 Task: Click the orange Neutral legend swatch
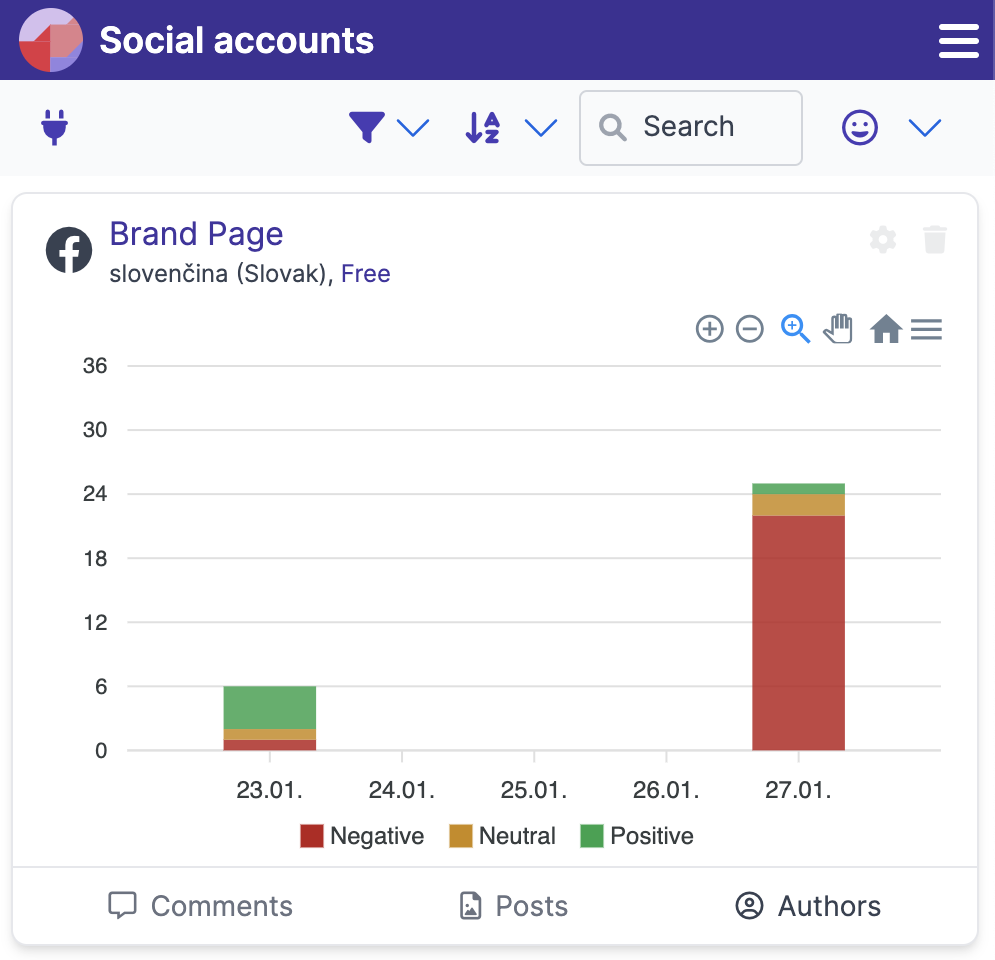(x=461, y=836)
